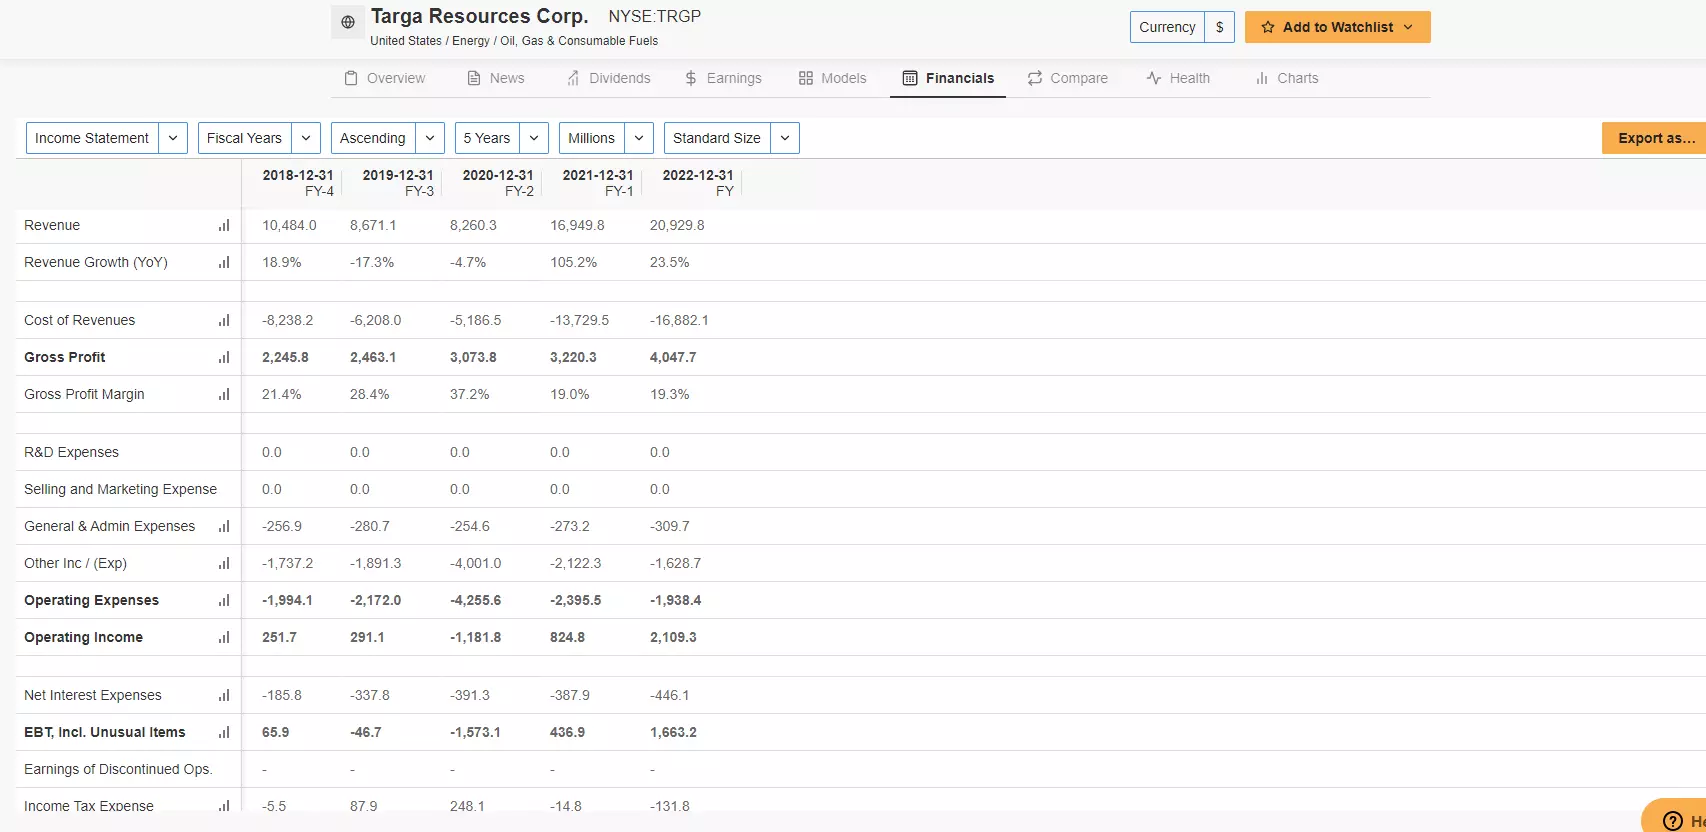
Task: Click the Operating Income value -1,181.8
Action: [475, 638]
